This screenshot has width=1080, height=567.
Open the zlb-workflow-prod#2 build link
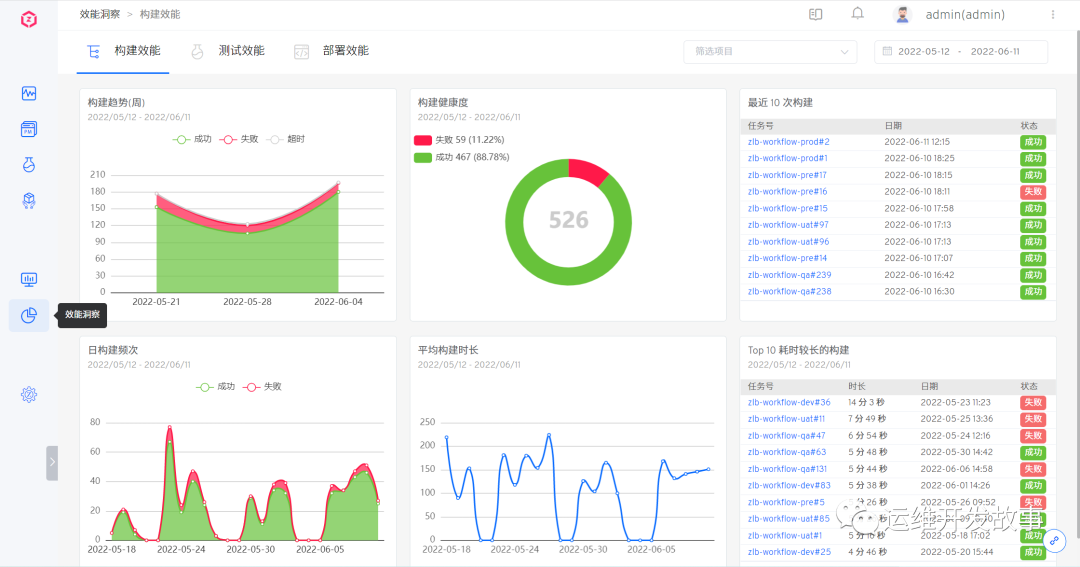pyautogui.click(x=789, y=142)
